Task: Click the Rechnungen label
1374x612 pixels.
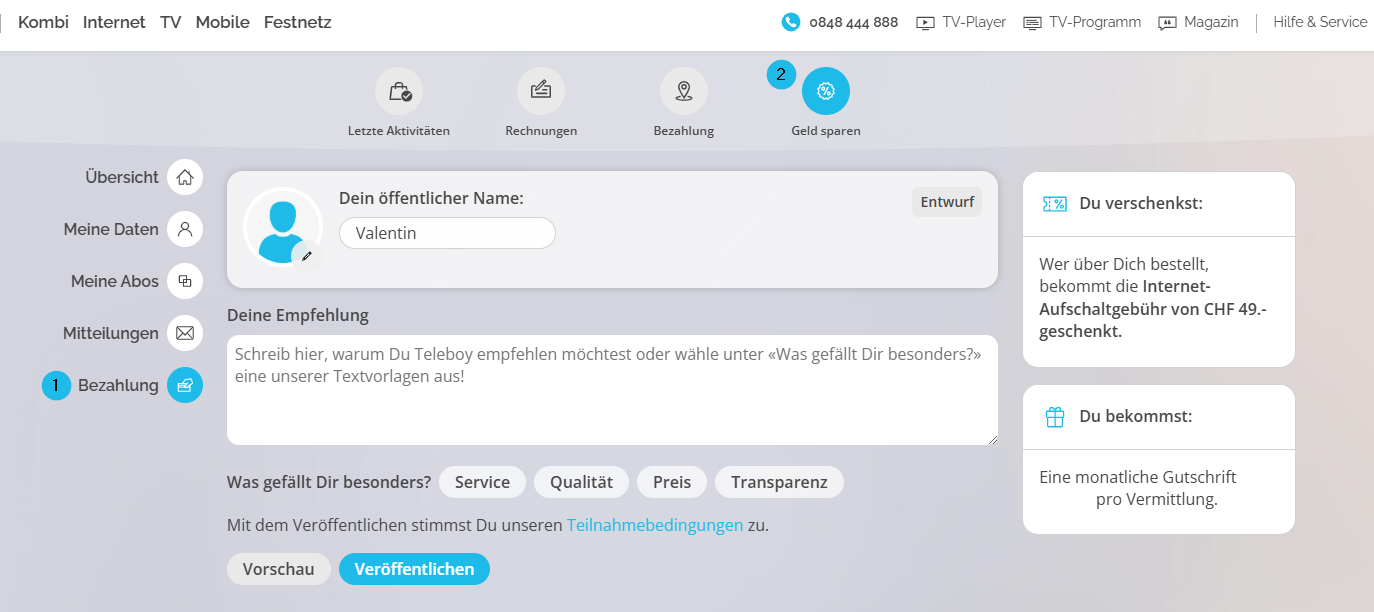Action: click(541, 131)
